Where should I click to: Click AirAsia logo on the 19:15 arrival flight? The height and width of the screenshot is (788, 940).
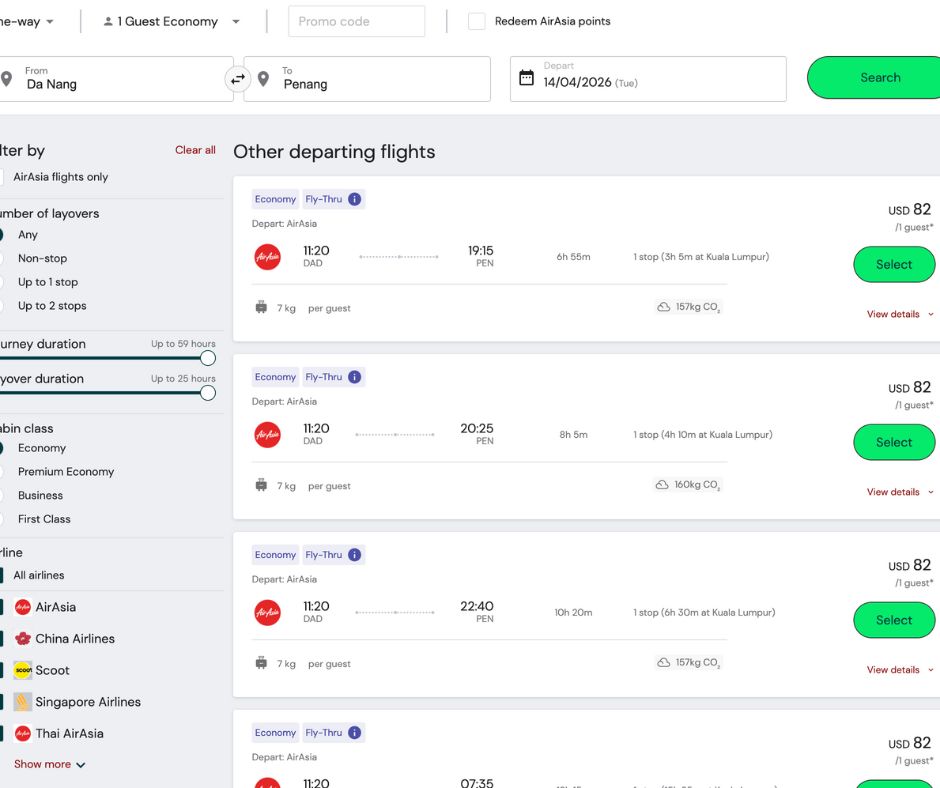click(x=267, y=257)
